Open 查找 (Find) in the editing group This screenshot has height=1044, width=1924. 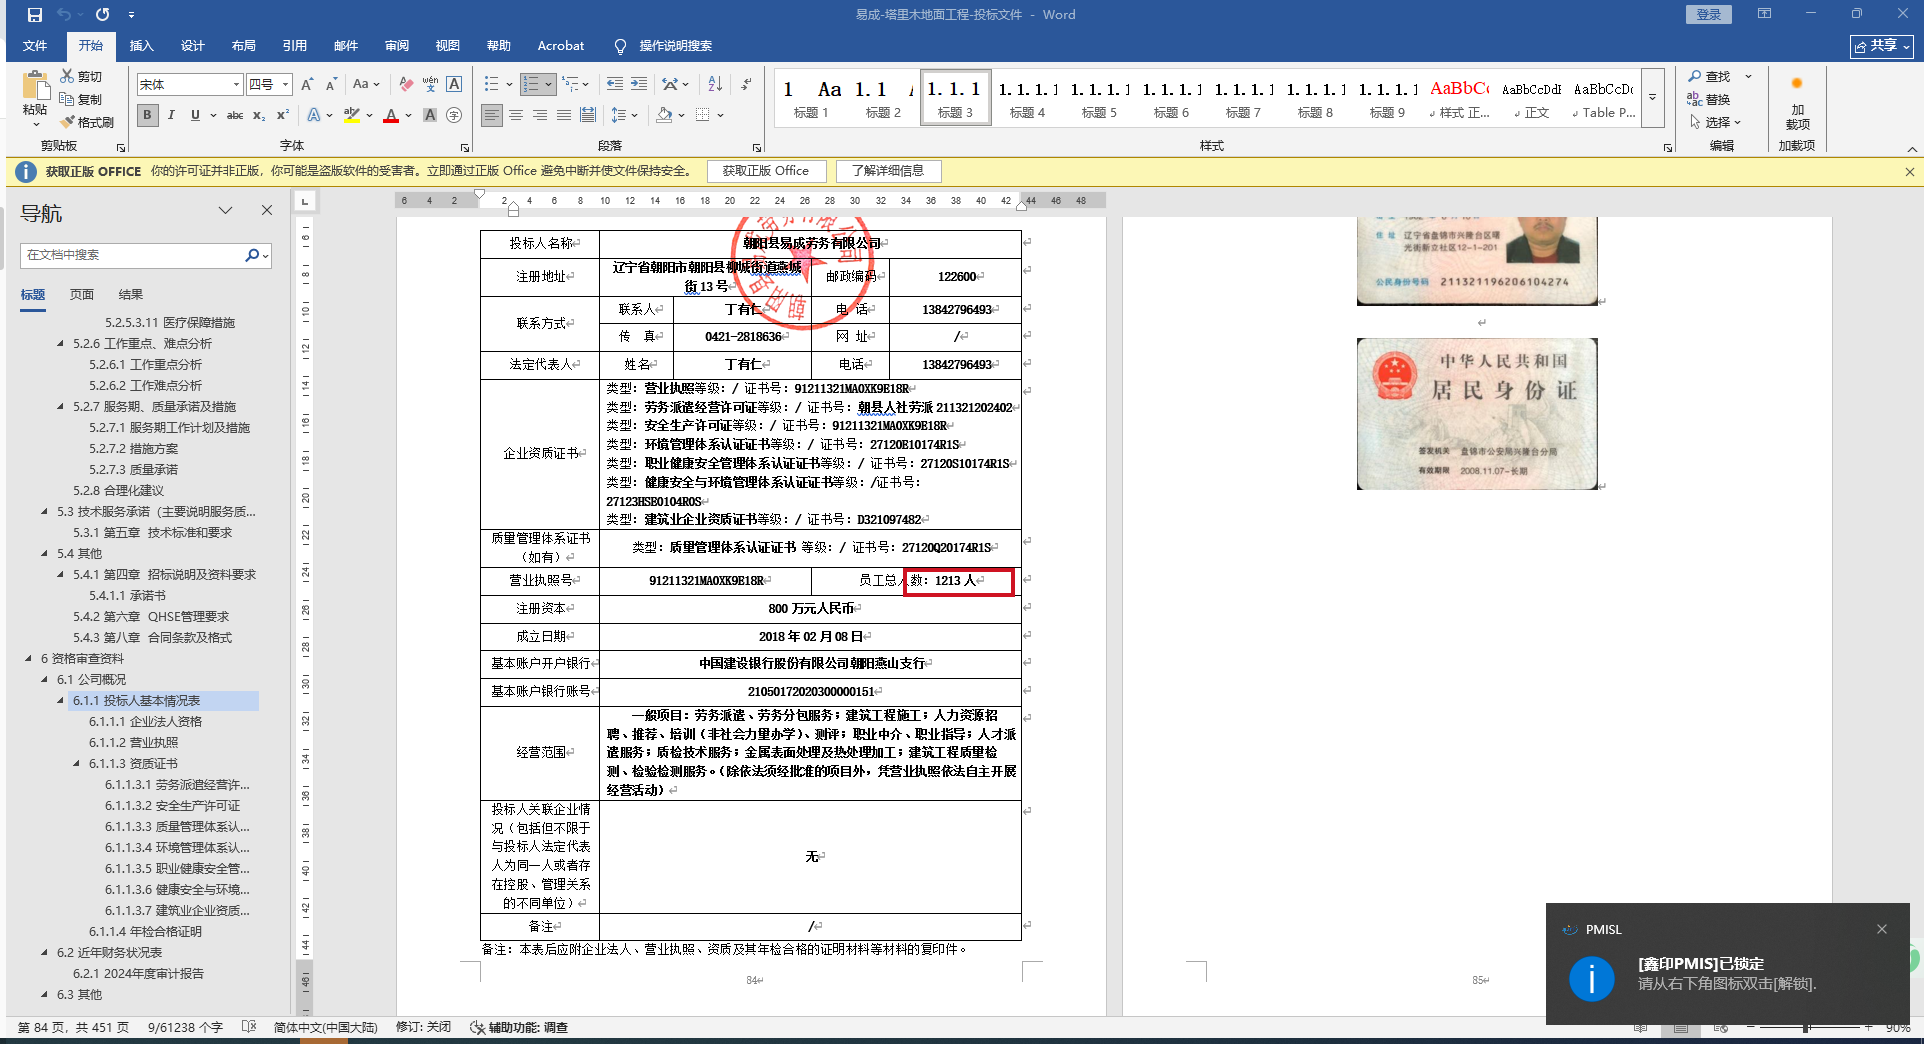tap(1709, 76)
